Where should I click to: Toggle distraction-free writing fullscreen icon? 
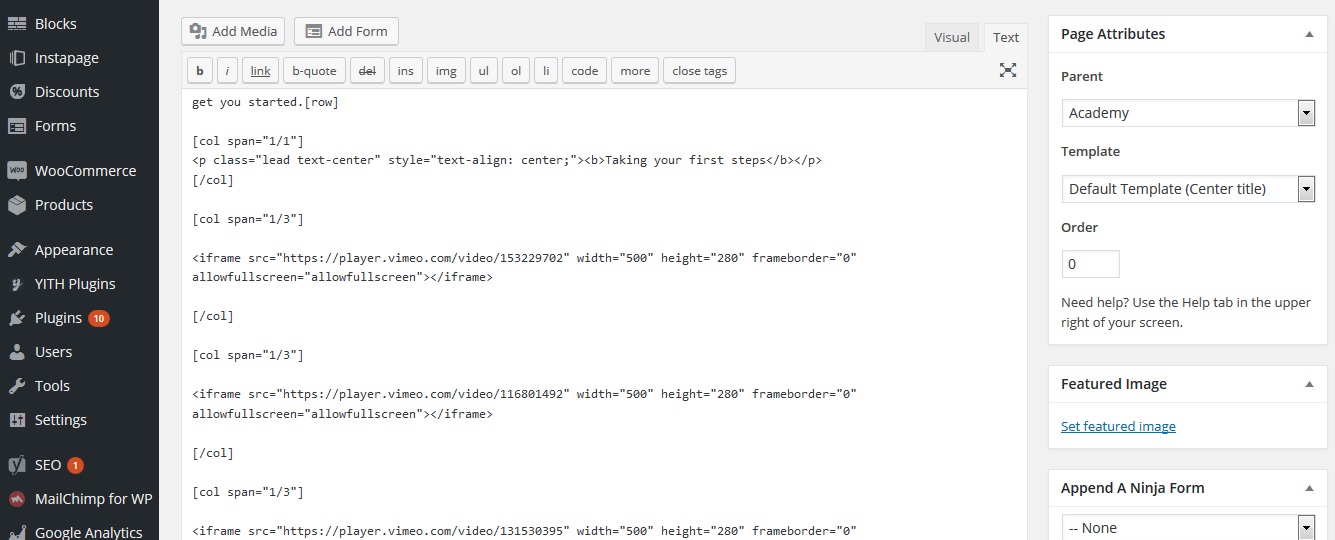click(1008, 70)
